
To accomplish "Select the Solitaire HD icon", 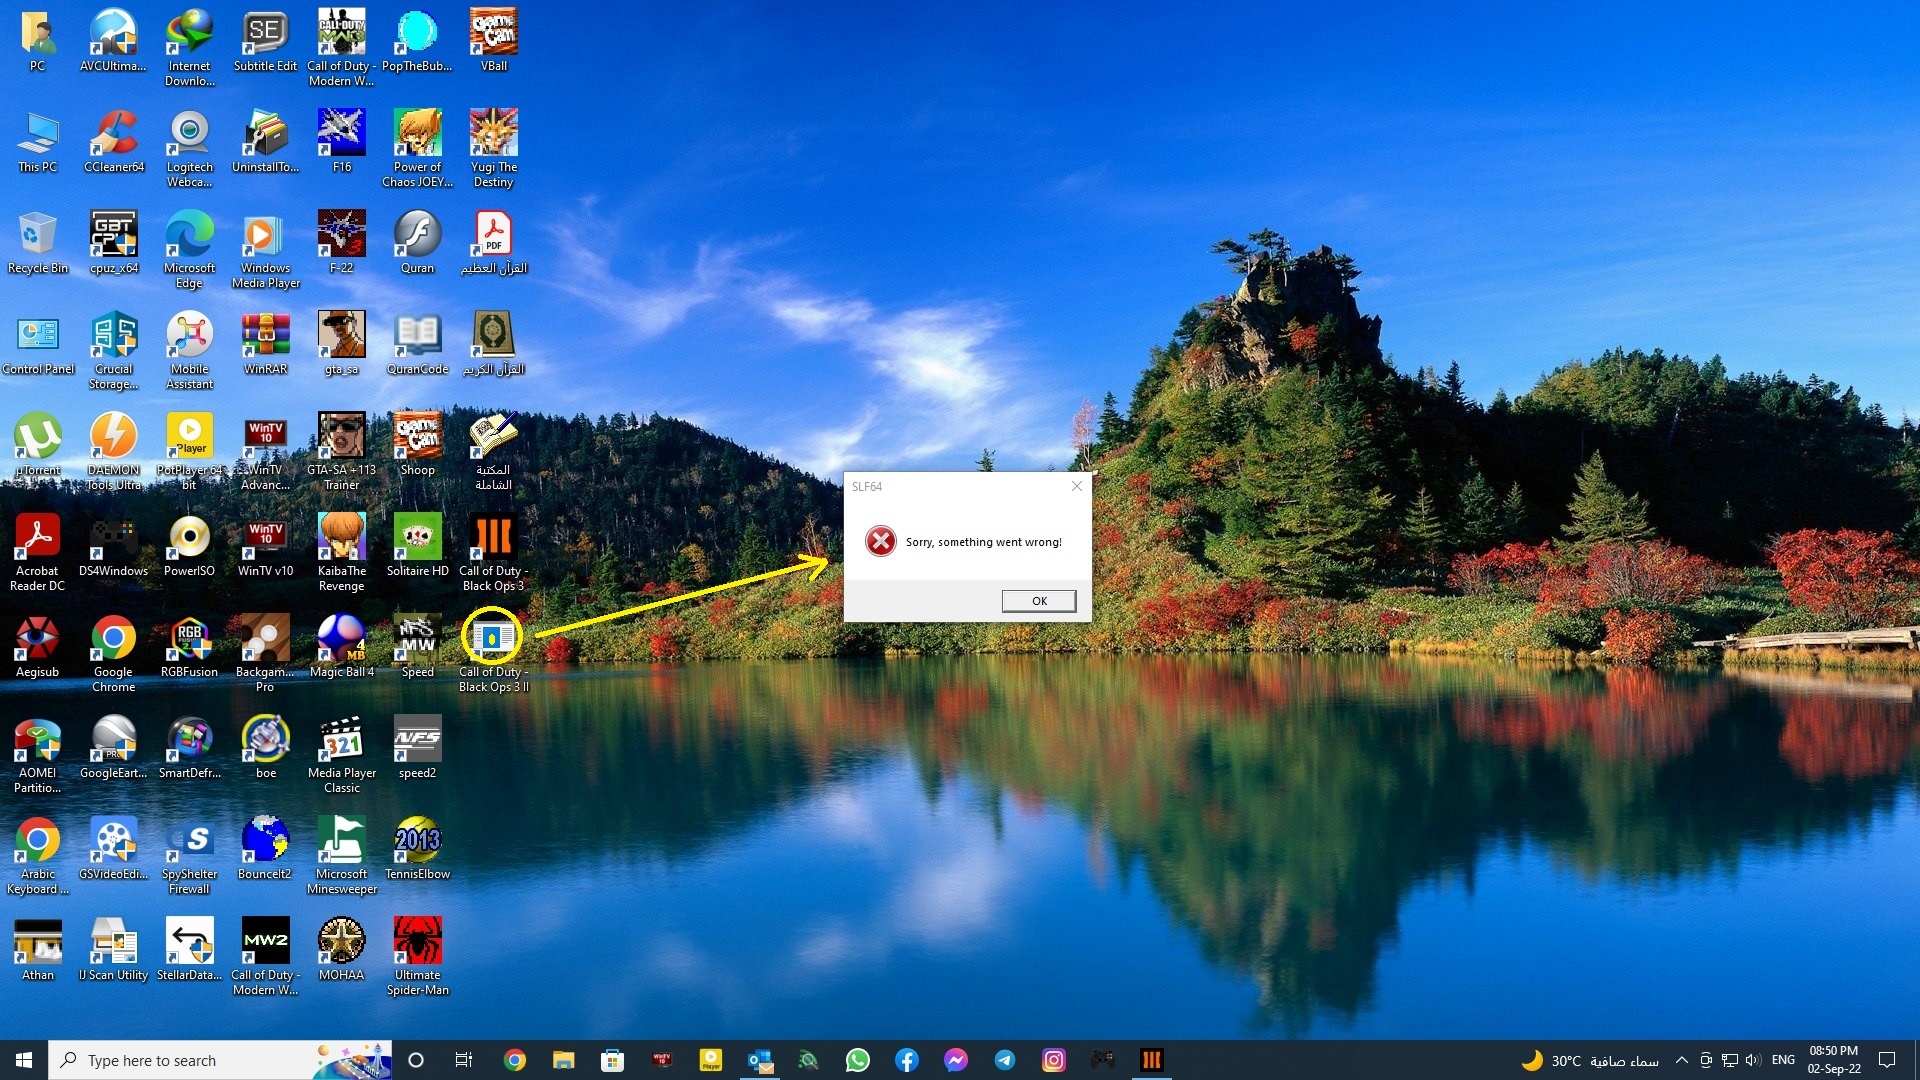I will tap(417, 546).
